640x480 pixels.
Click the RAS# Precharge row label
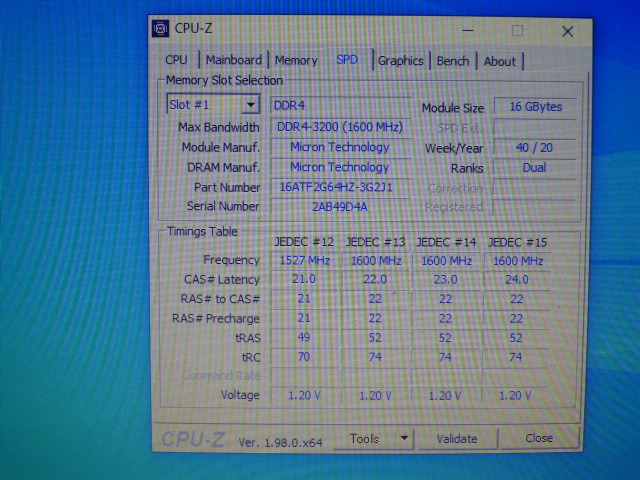(216, 318)
